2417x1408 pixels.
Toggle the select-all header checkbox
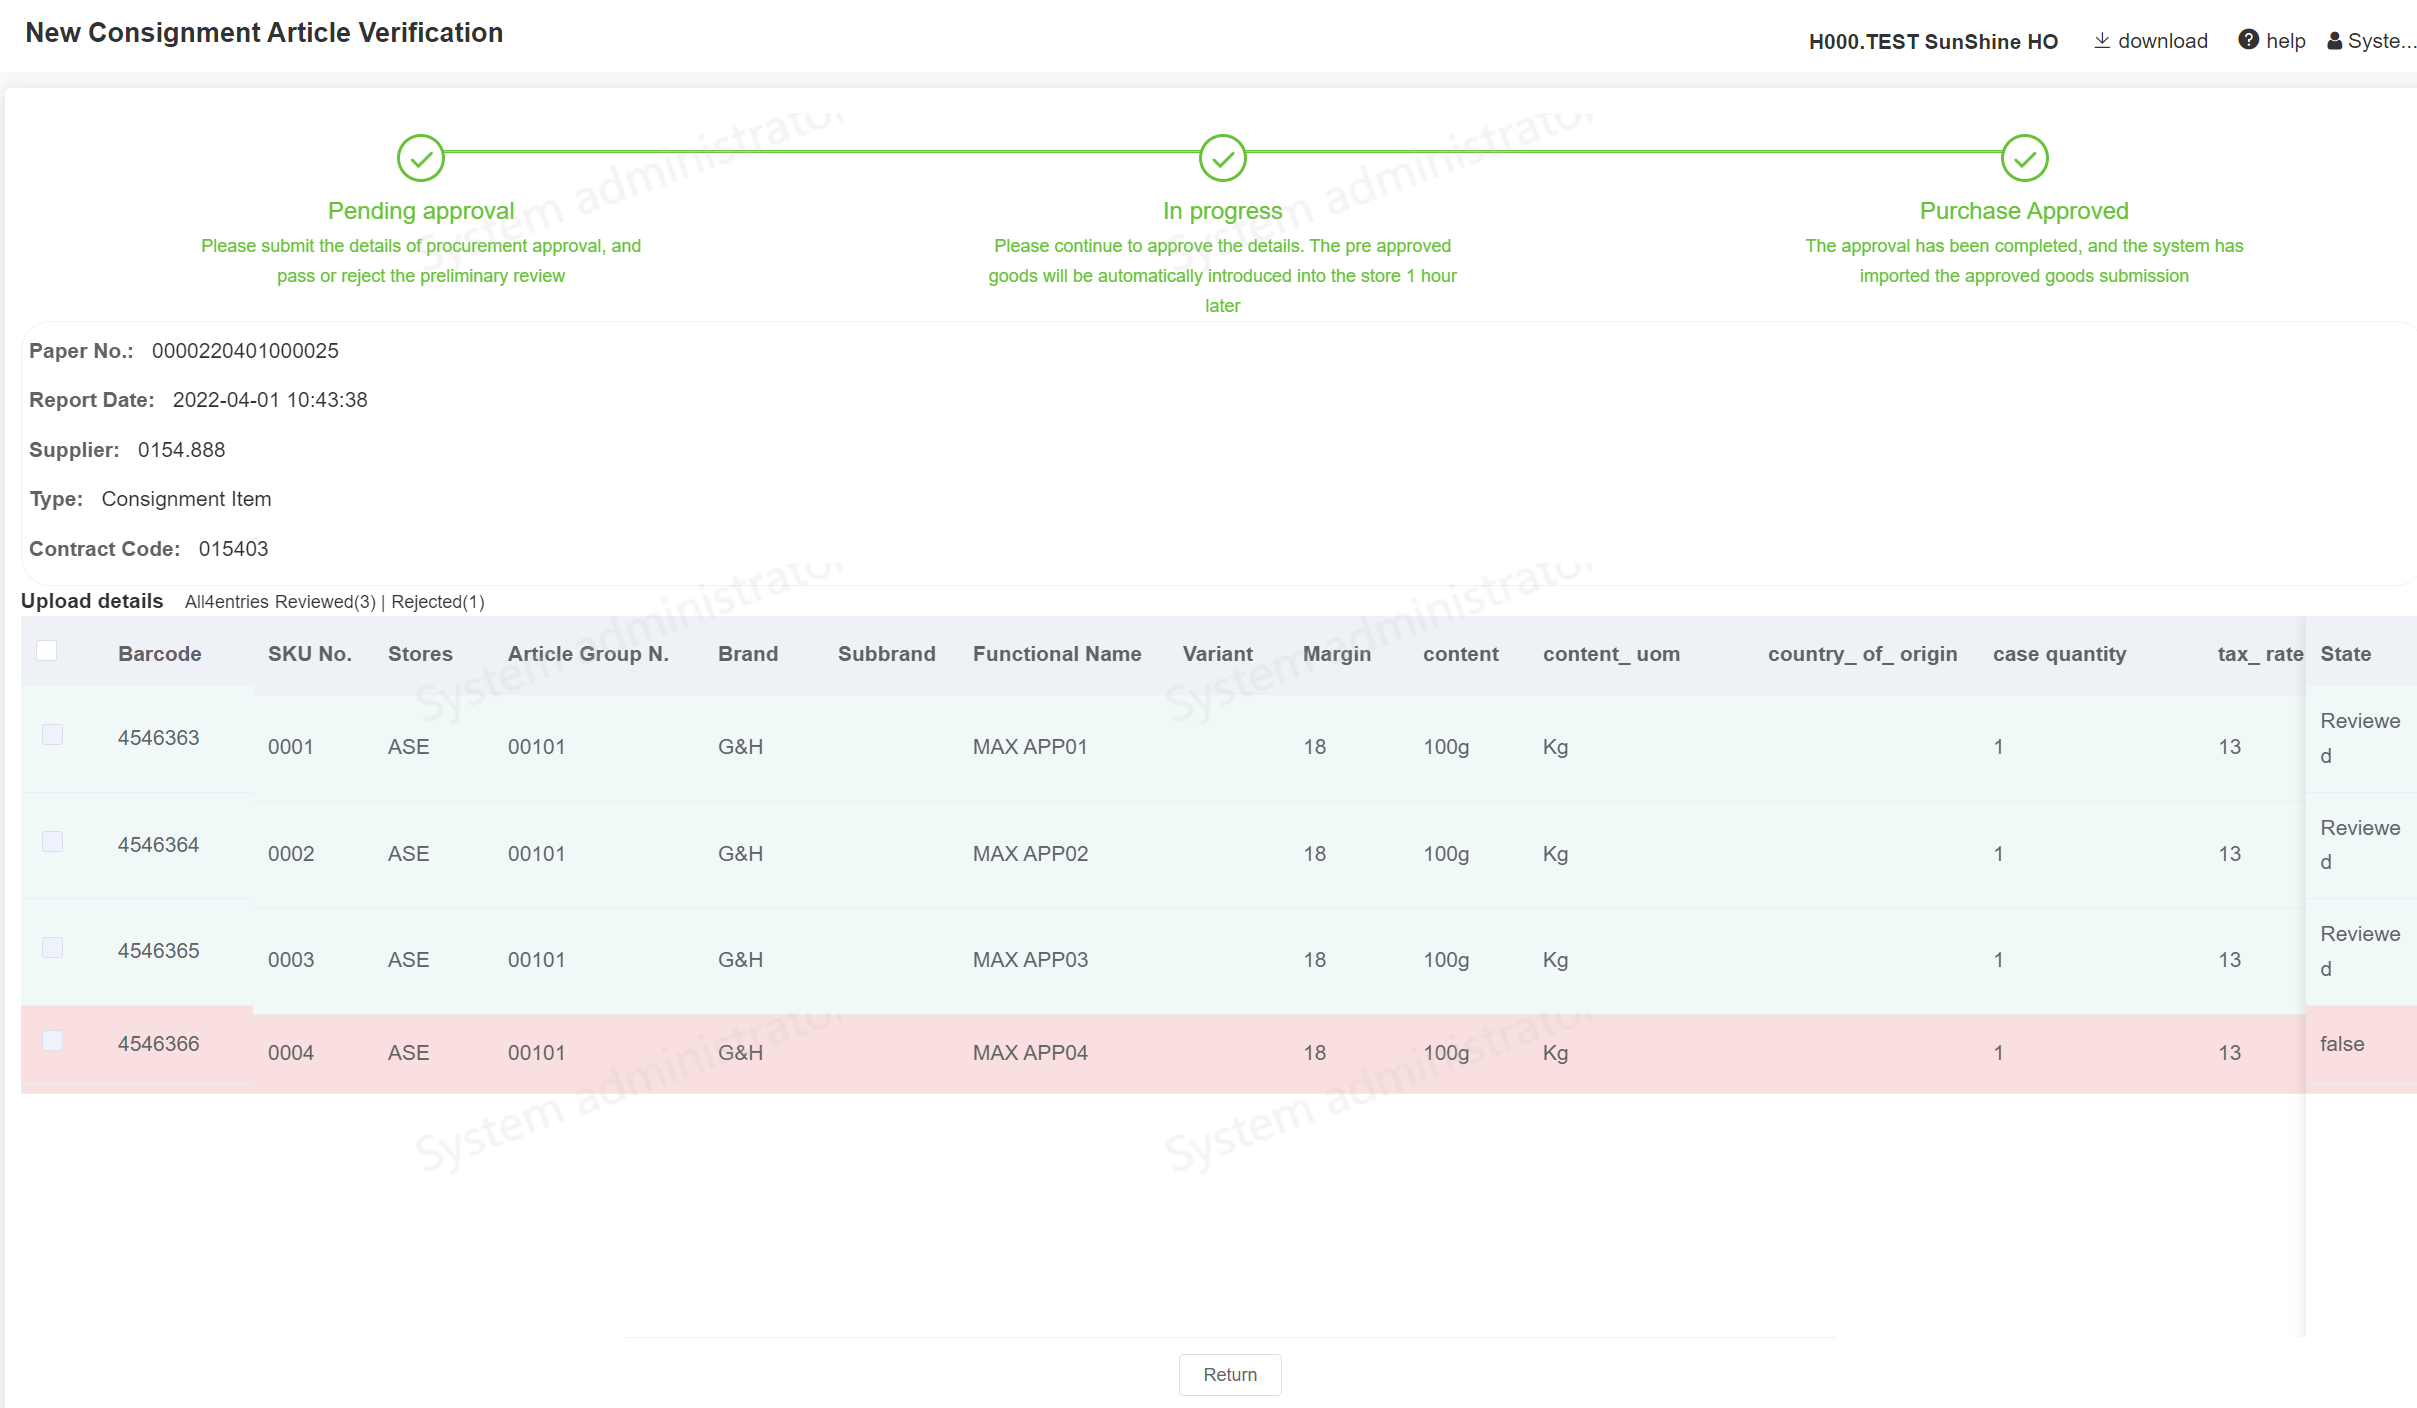pos(47,651)
